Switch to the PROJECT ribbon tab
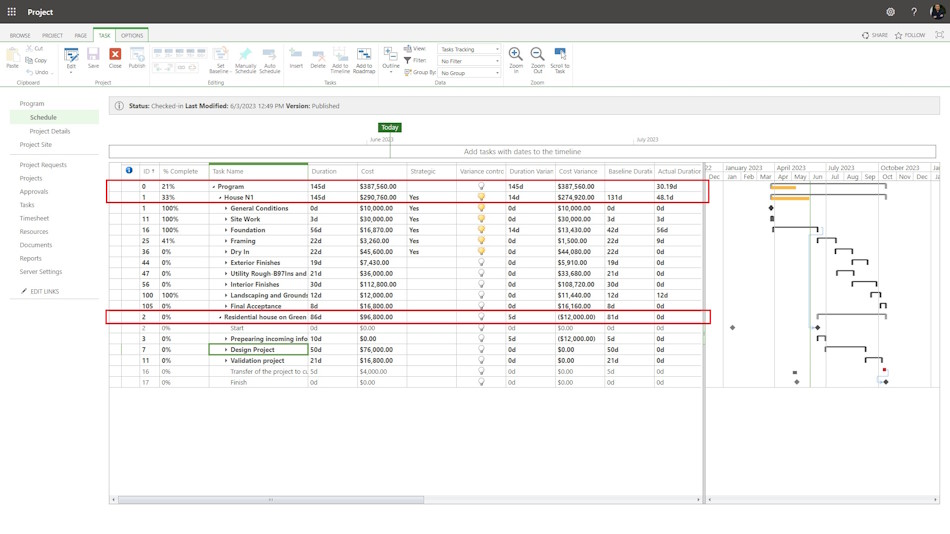Viewport: 950px width, 534px height. pyautogui.click(x=52, y=36)
